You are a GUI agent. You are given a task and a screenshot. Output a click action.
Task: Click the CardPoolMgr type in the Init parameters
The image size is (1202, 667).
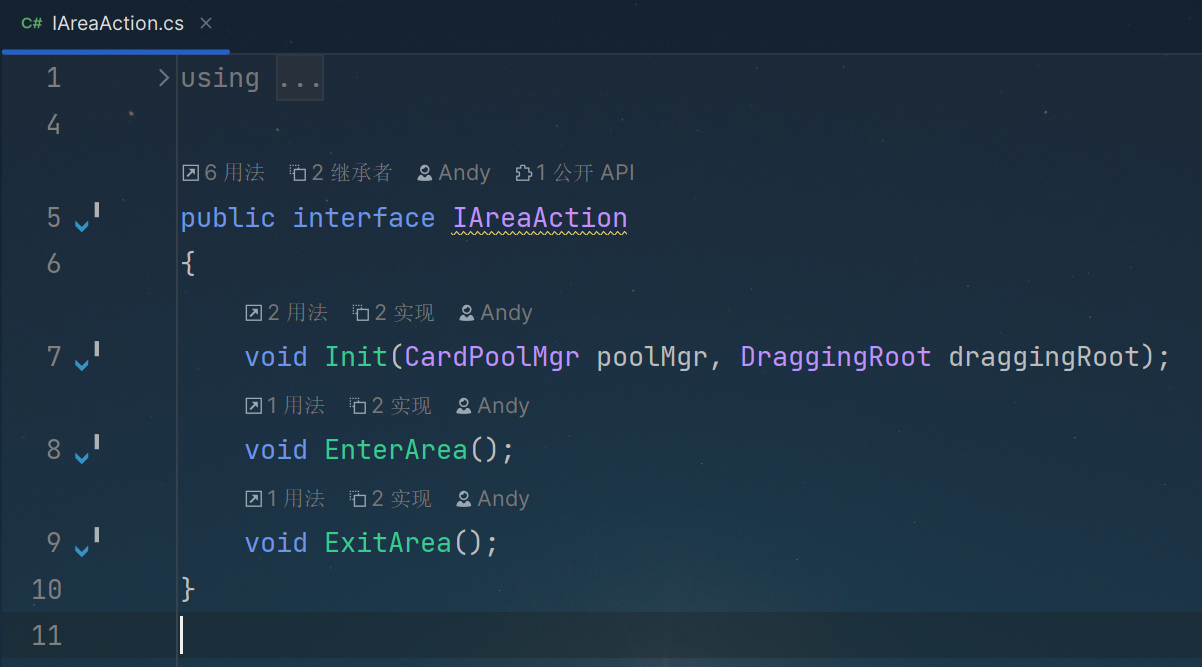pyautogui.click(x=492, y=357)
